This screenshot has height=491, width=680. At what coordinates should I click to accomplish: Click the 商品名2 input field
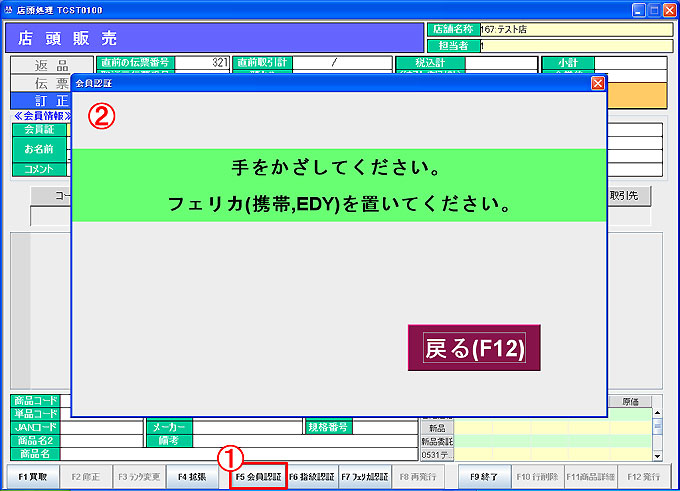pyautogui.click(x=101, y=441)
